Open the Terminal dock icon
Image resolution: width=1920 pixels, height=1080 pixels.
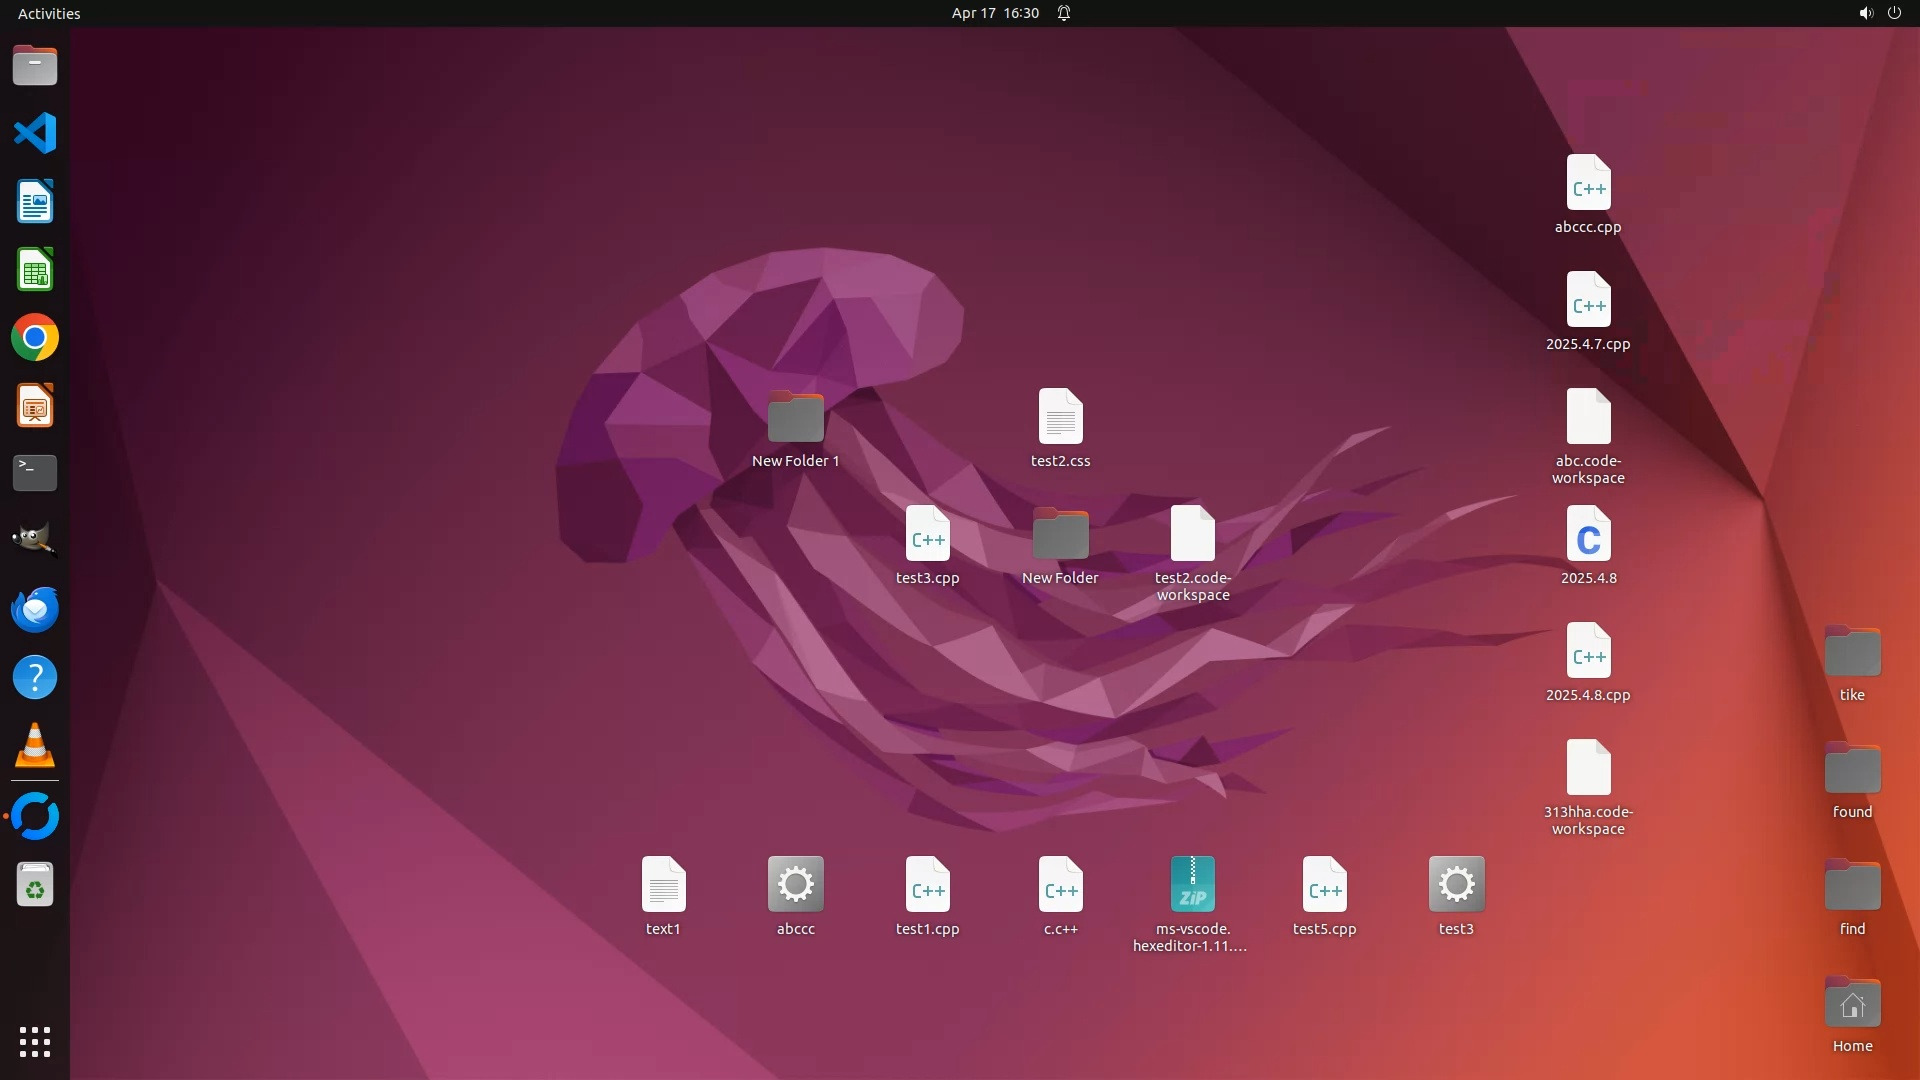click(35, 473)
